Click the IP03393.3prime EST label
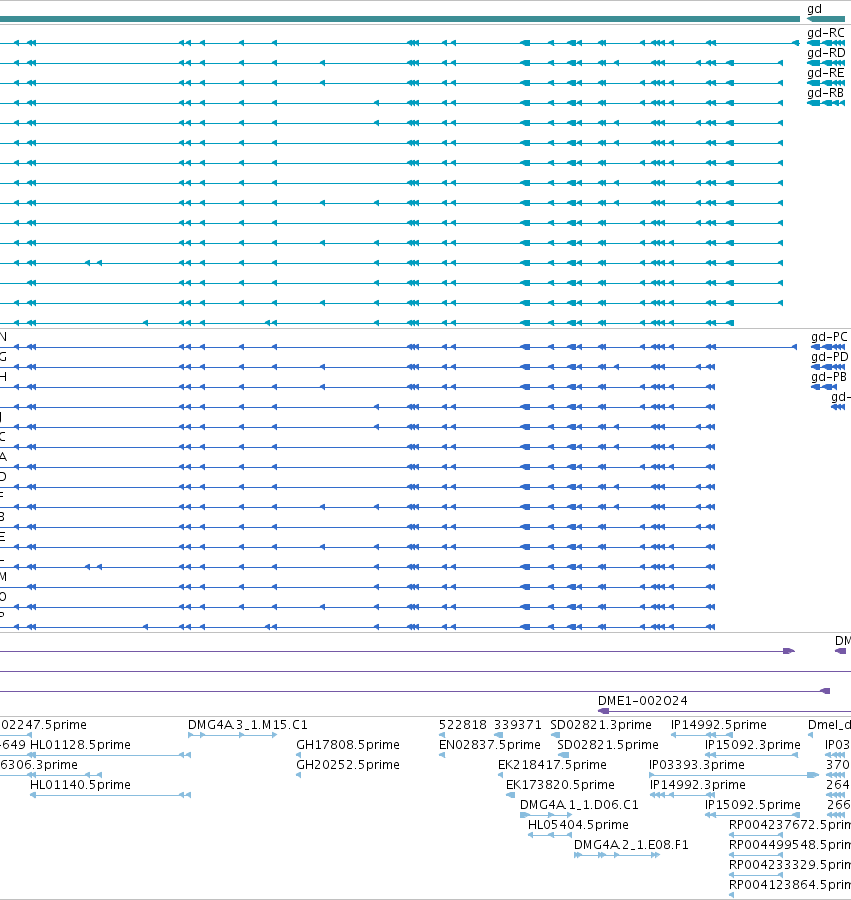The image size is (851, 900). 697,765
